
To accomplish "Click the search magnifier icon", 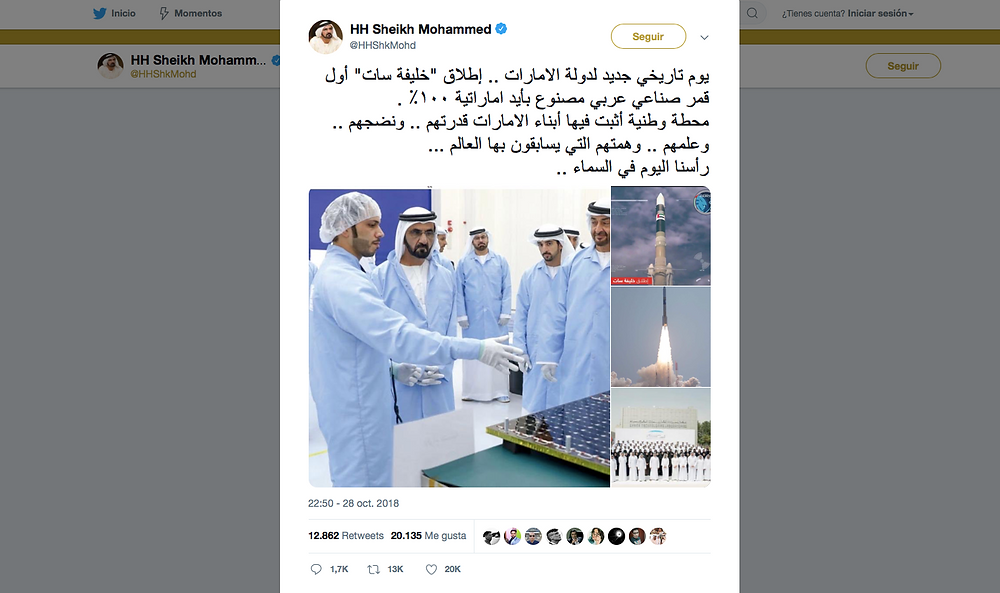I will click(x=753, y=13).
